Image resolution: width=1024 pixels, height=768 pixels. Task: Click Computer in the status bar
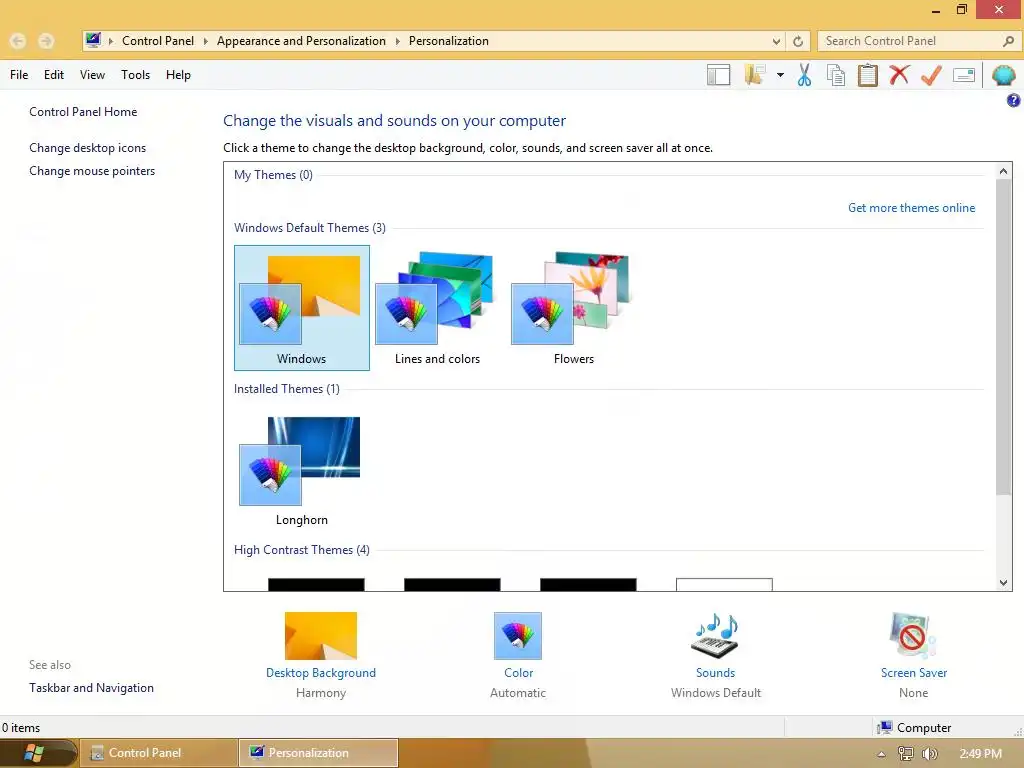[x=923, y=728]
